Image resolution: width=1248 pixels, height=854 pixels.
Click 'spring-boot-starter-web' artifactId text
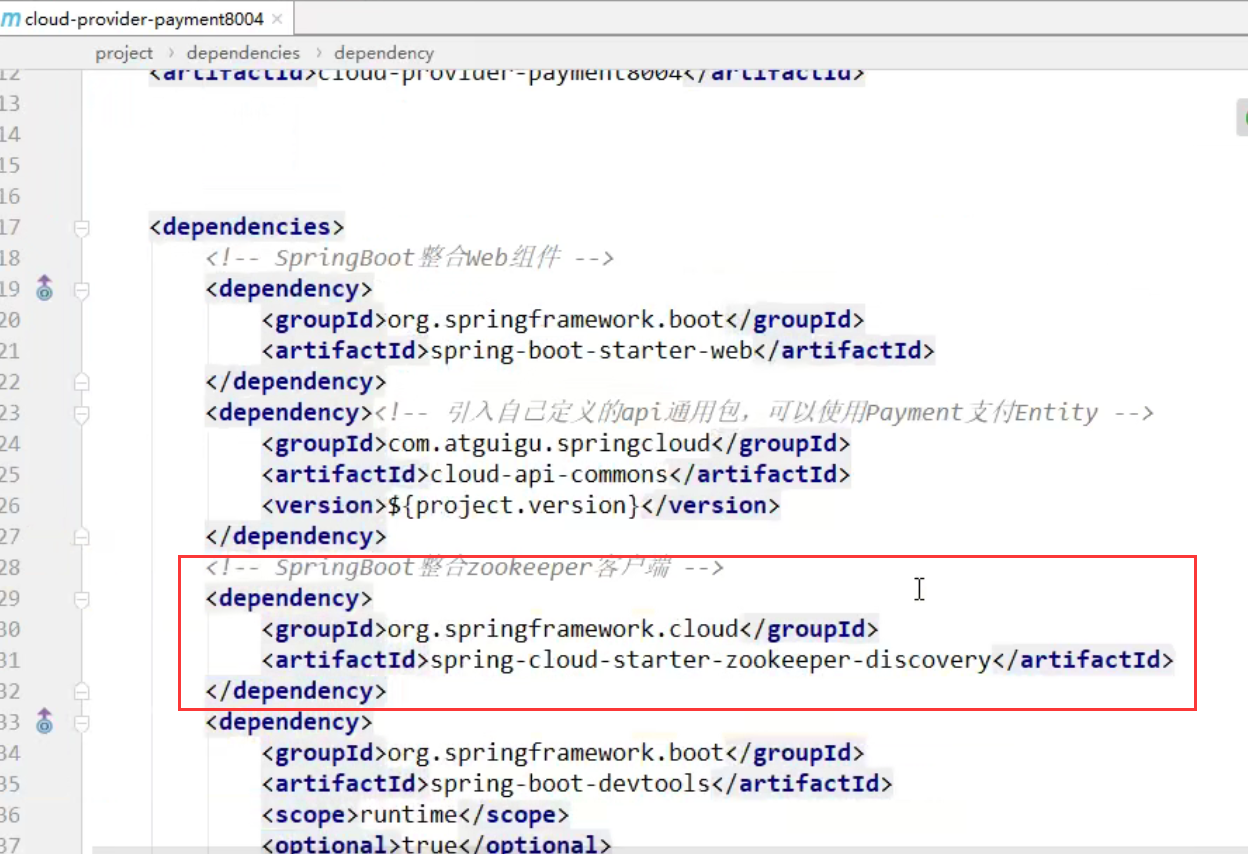(590, 351)
